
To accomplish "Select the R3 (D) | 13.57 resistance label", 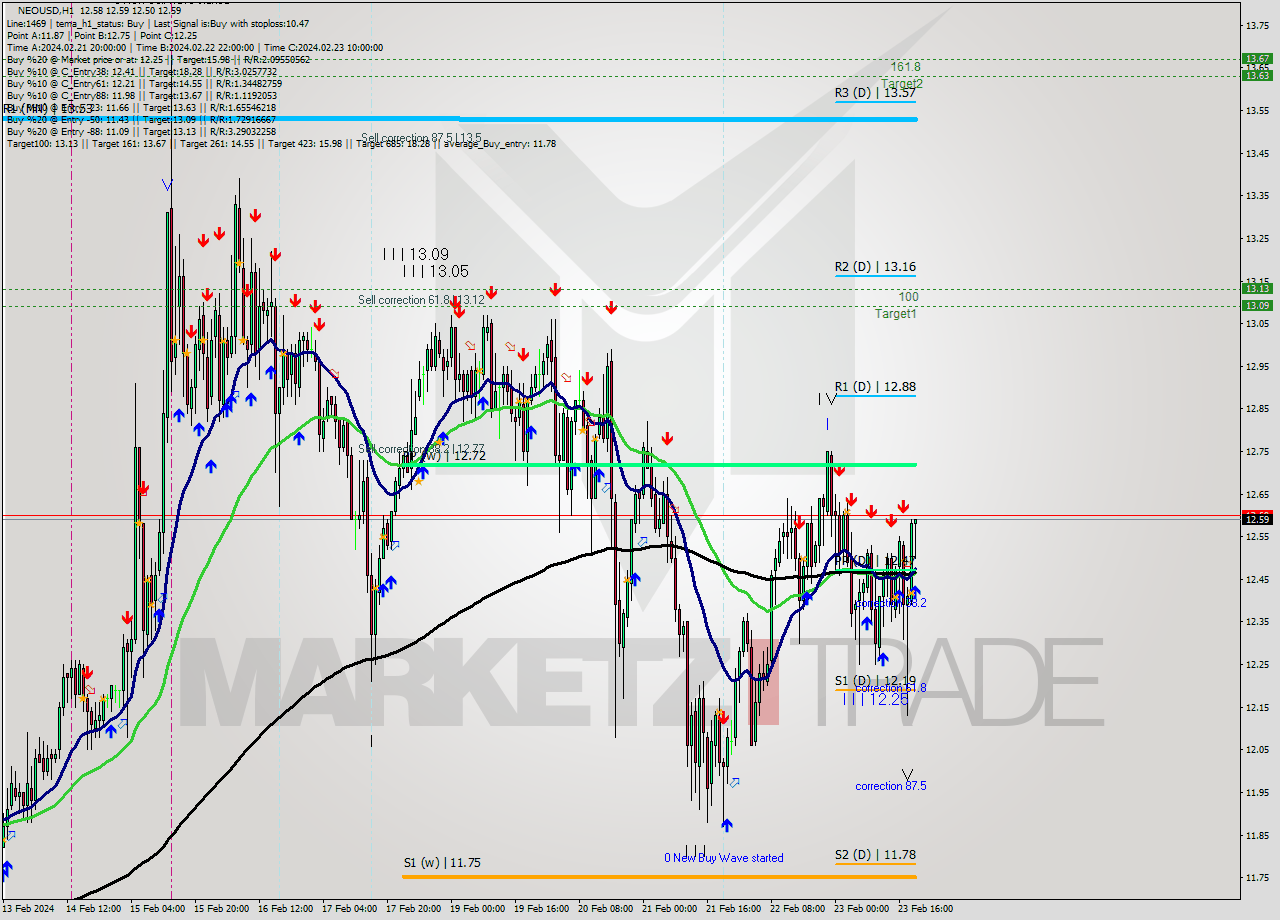I will coord(875,92).
